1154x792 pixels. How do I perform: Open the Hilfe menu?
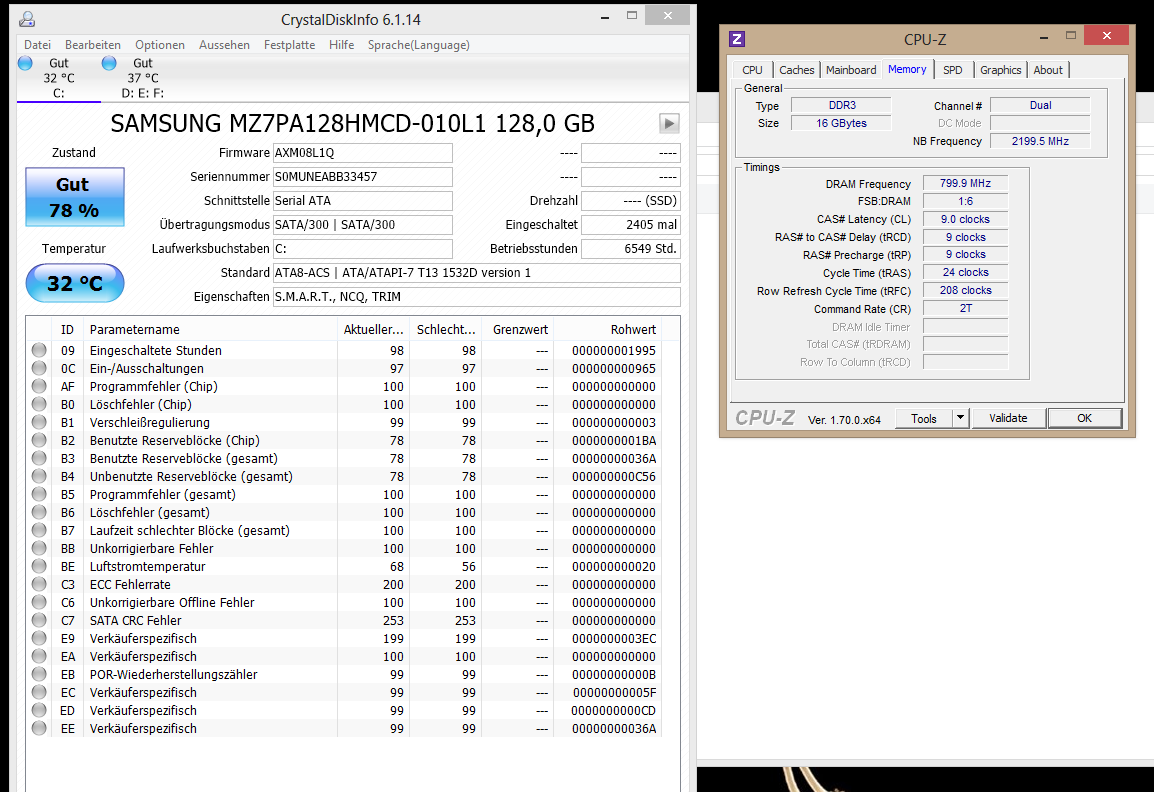coord(341,45)
